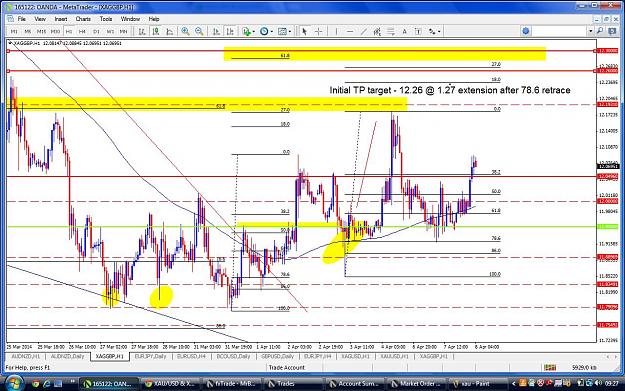Select the M1 timeframe button
This screenshot has height=391, width=625.
coord(14,31)
